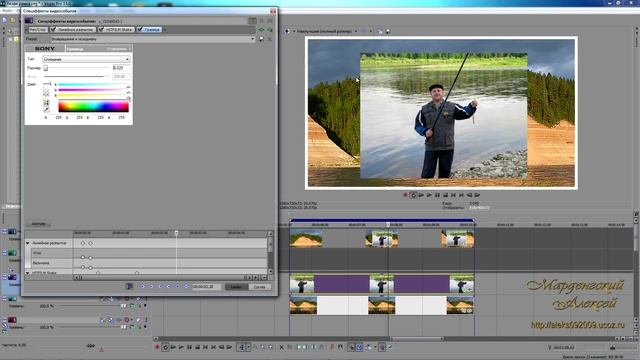This screenshot has width=640, height=360.
Task: Click the main timeline horizontal scrollbar
Action: coord(417,339)
